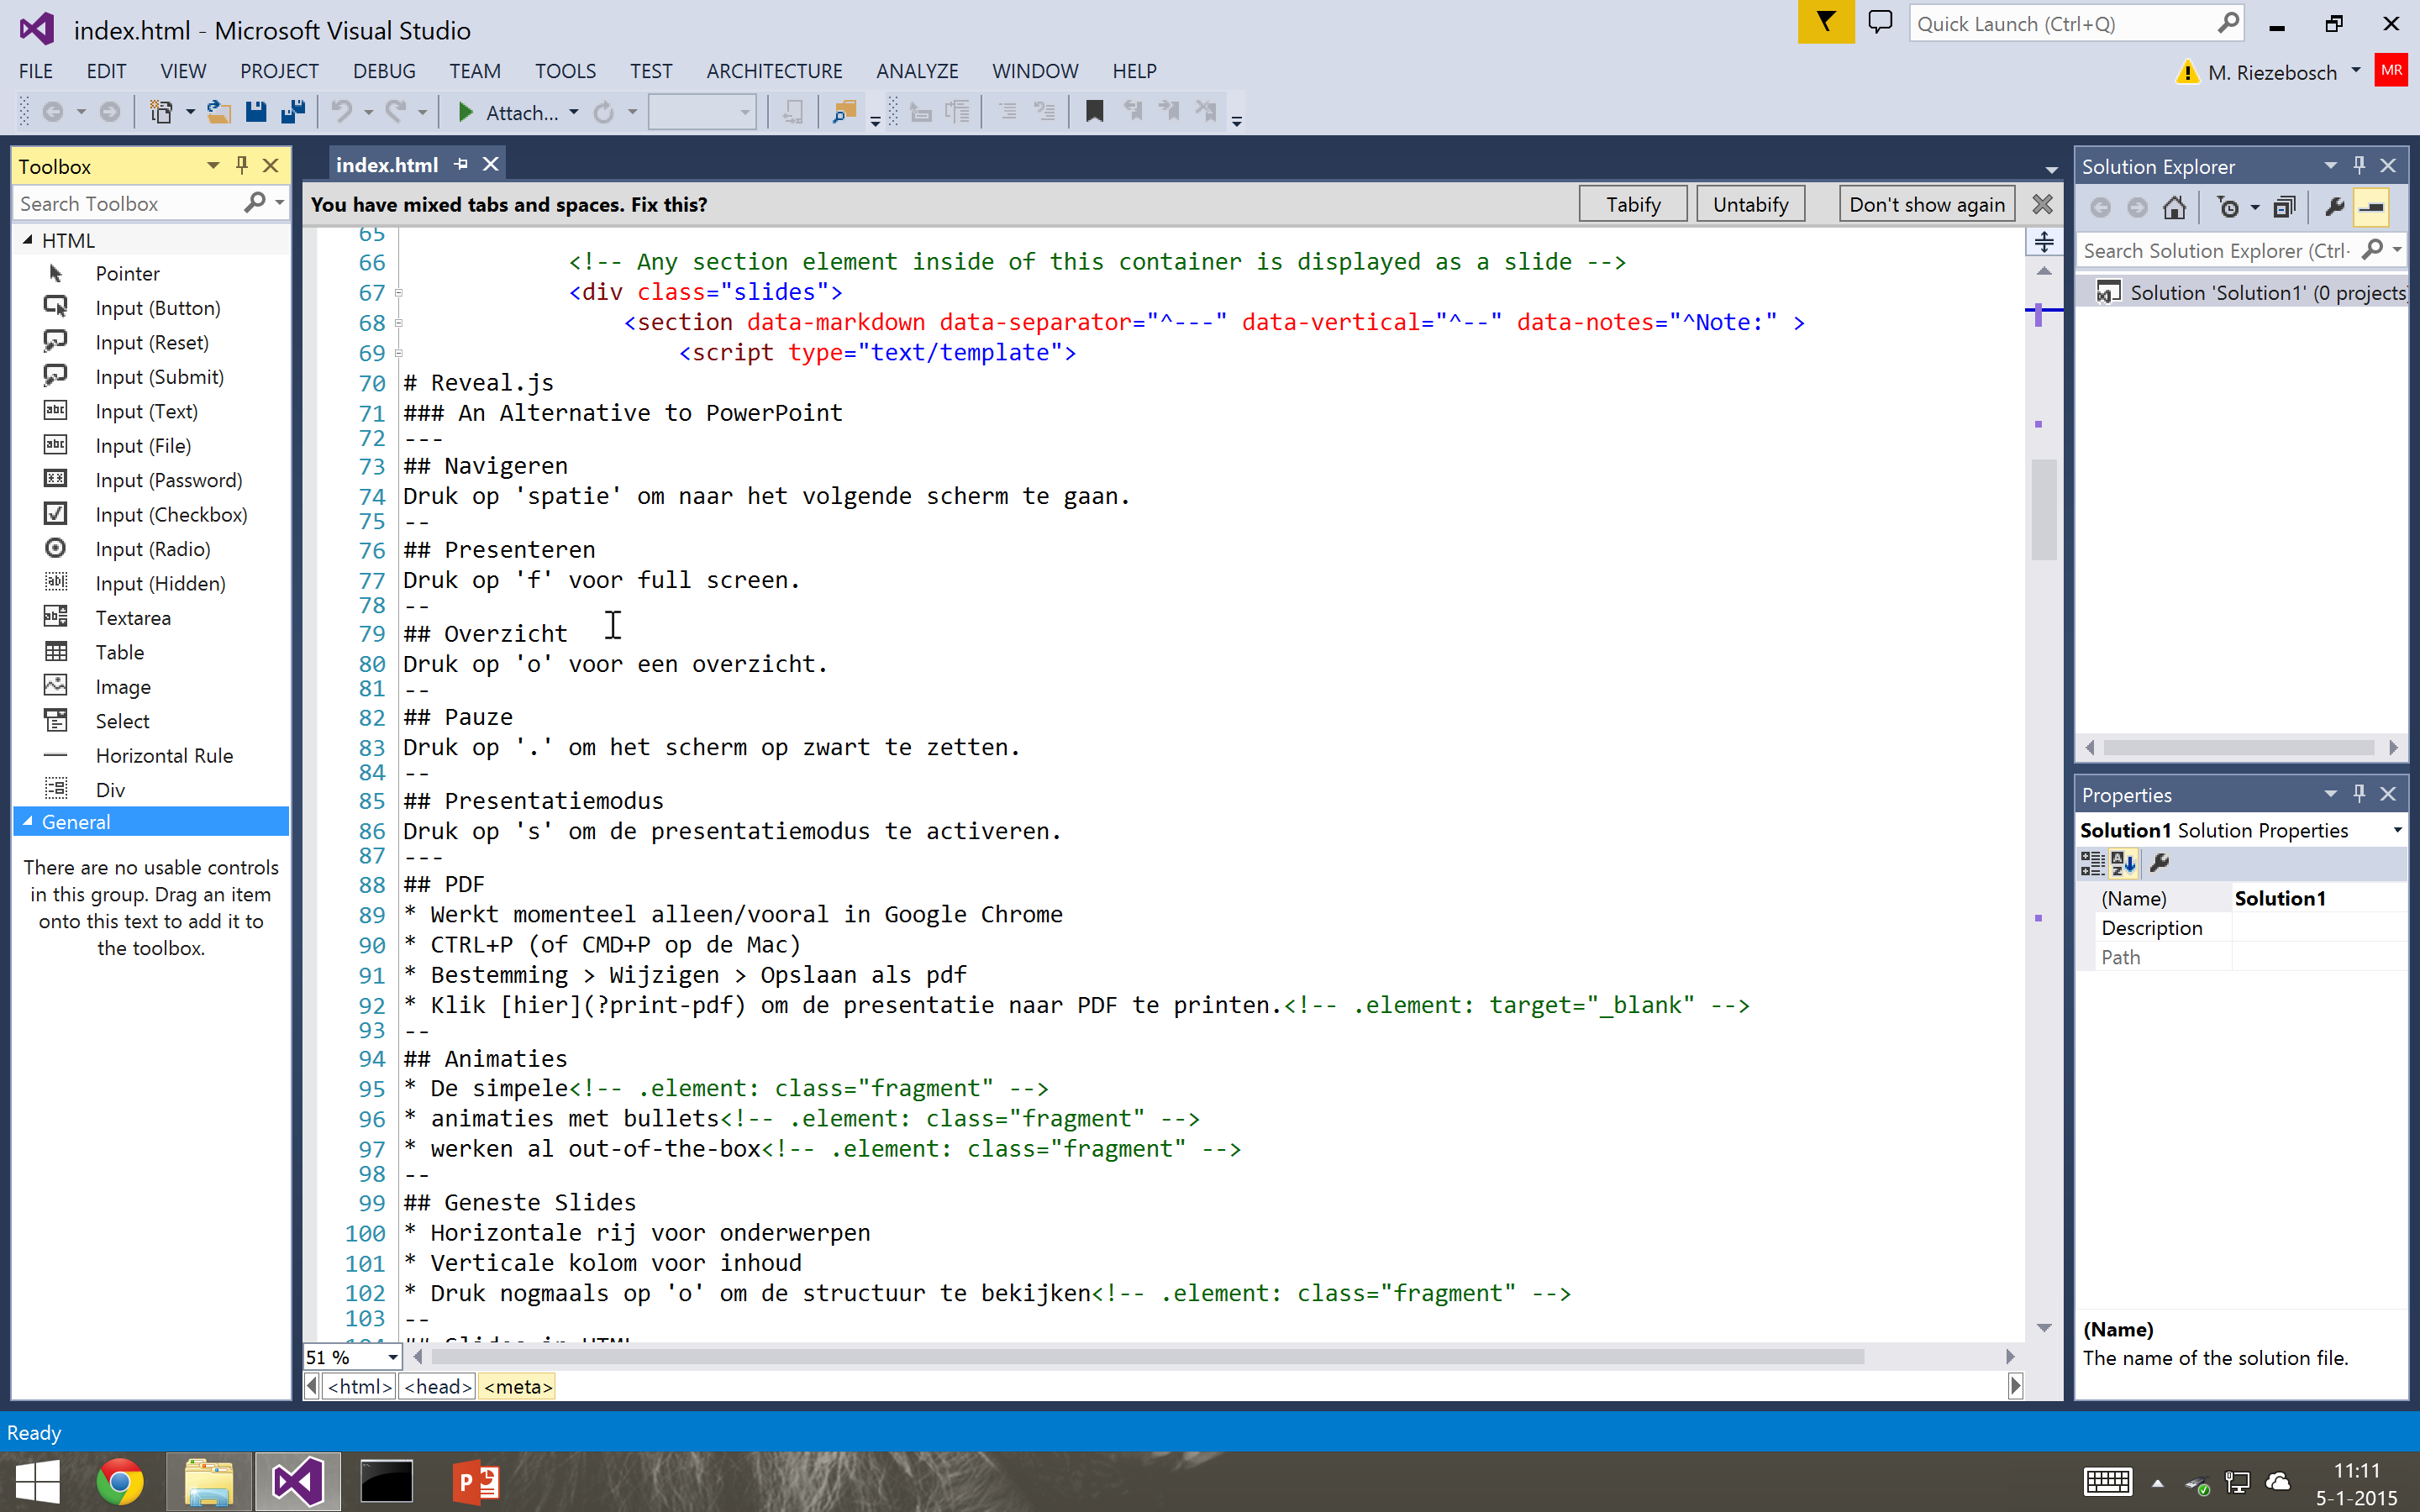Click the <html> breadcrumb tag
The width and height of the screenshot is (2420, 1512).
point(359,1386)
